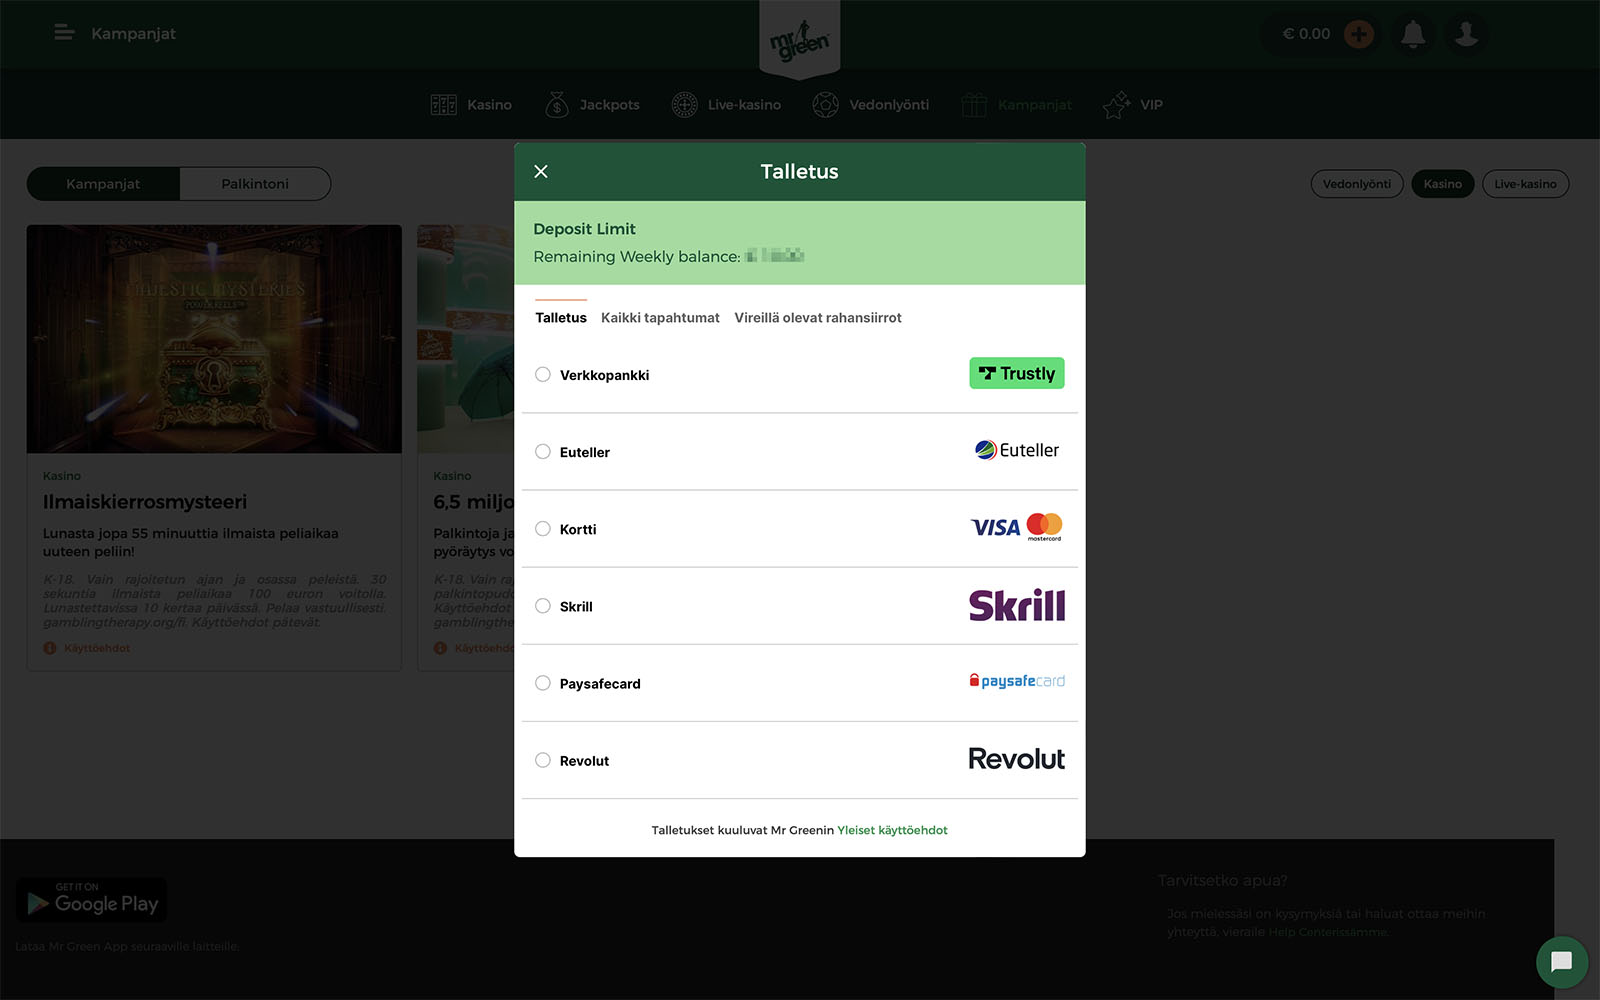The image size is (1600, 1000).
Task: Filter by Live-kasino pill button
Action: click(x=1525, y=184)
